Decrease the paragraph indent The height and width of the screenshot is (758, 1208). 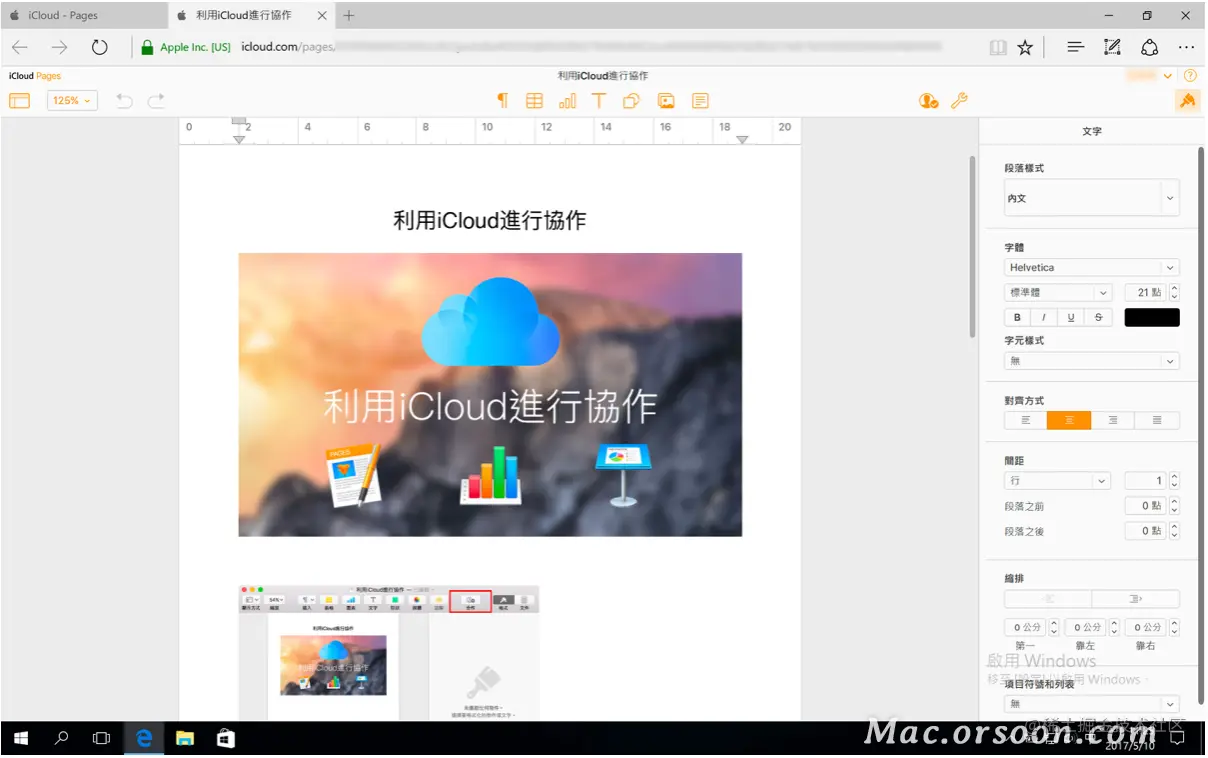point(1048,599)
